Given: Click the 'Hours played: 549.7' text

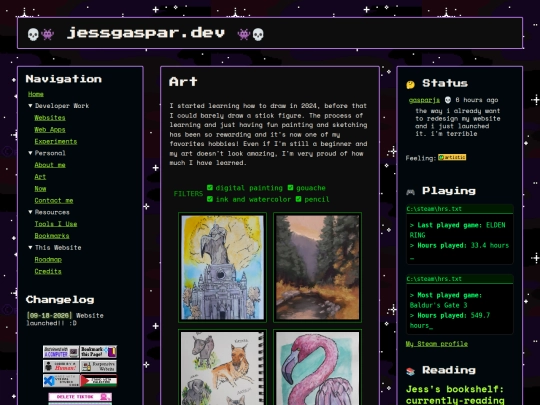Looking at the screenshot, I should 450,315.
